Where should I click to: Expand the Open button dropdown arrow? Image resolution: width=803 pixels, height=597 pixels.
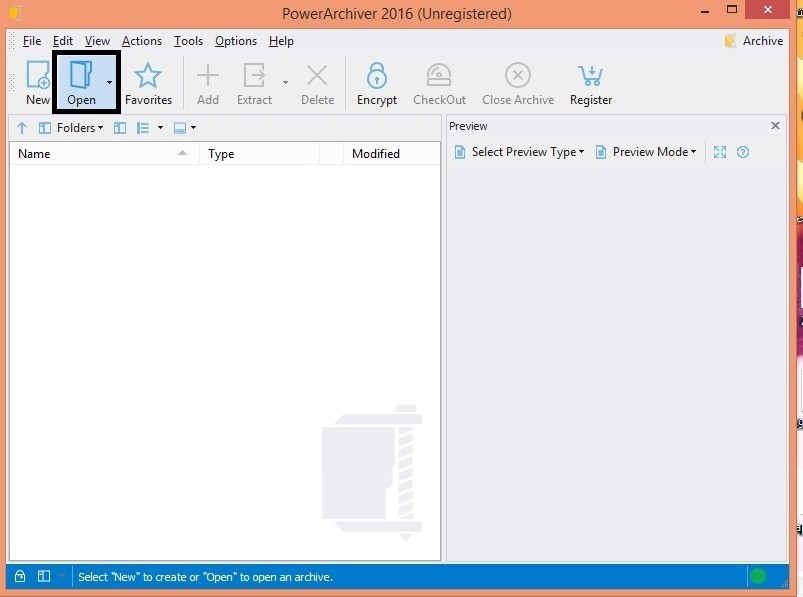(x=110, y=82)
